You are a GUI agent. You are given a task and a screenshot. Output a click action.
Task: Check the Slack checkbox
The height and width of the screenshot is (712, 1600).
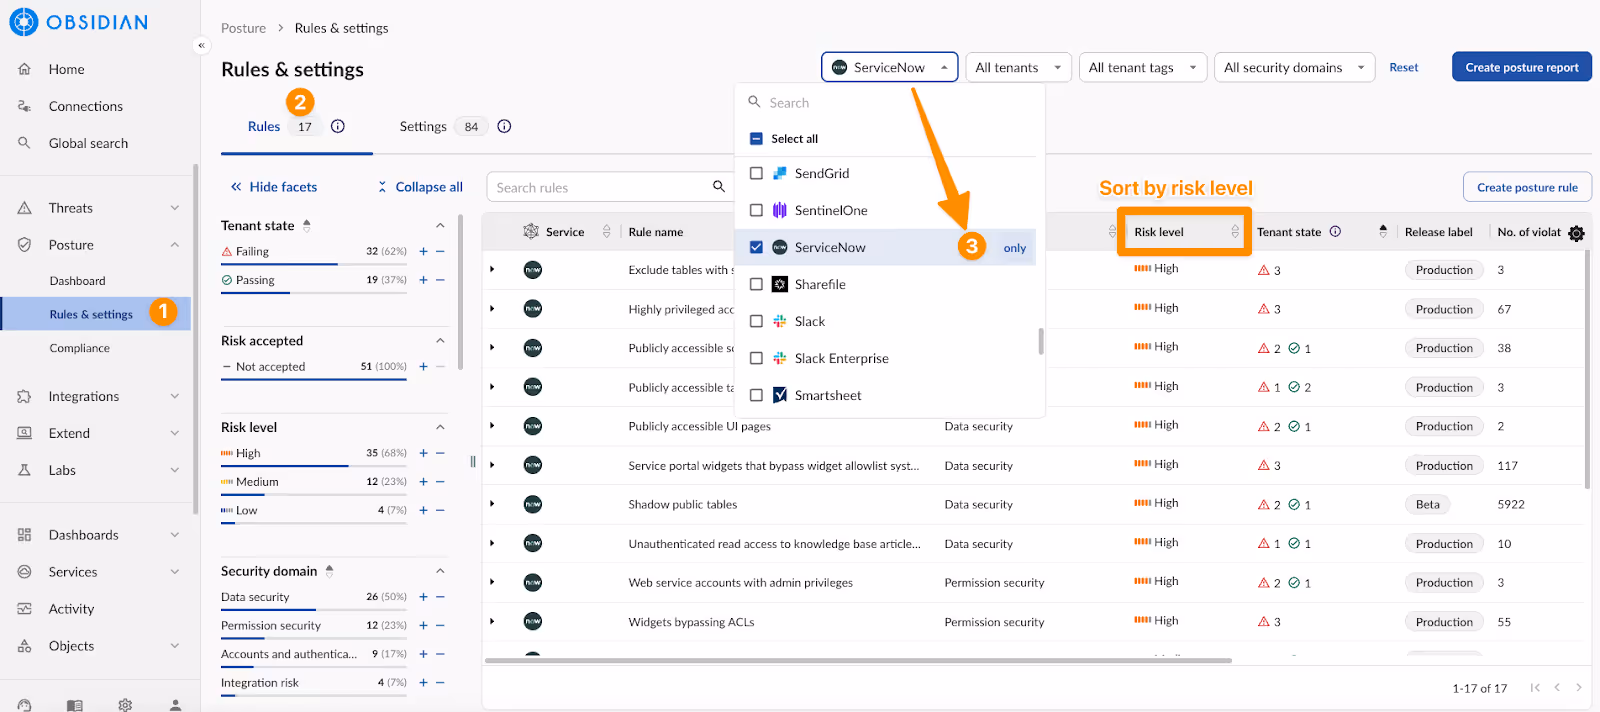point(756,321)
